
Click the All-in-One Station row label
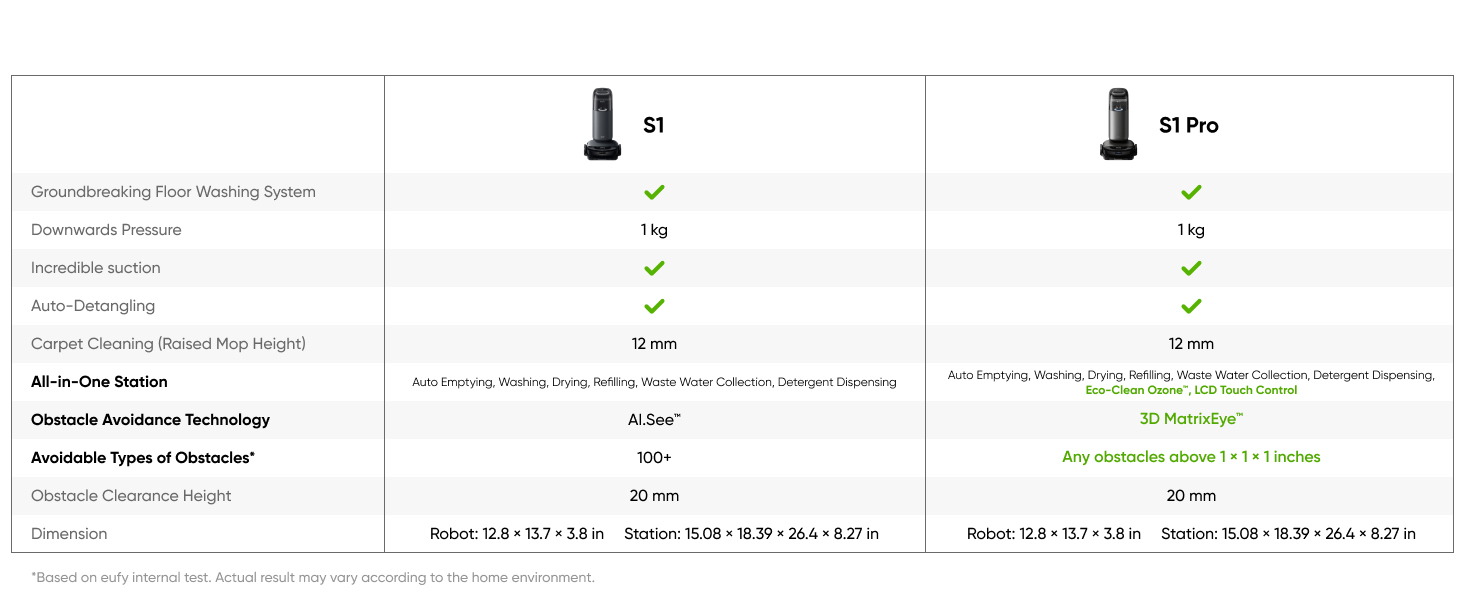point(99,382)
